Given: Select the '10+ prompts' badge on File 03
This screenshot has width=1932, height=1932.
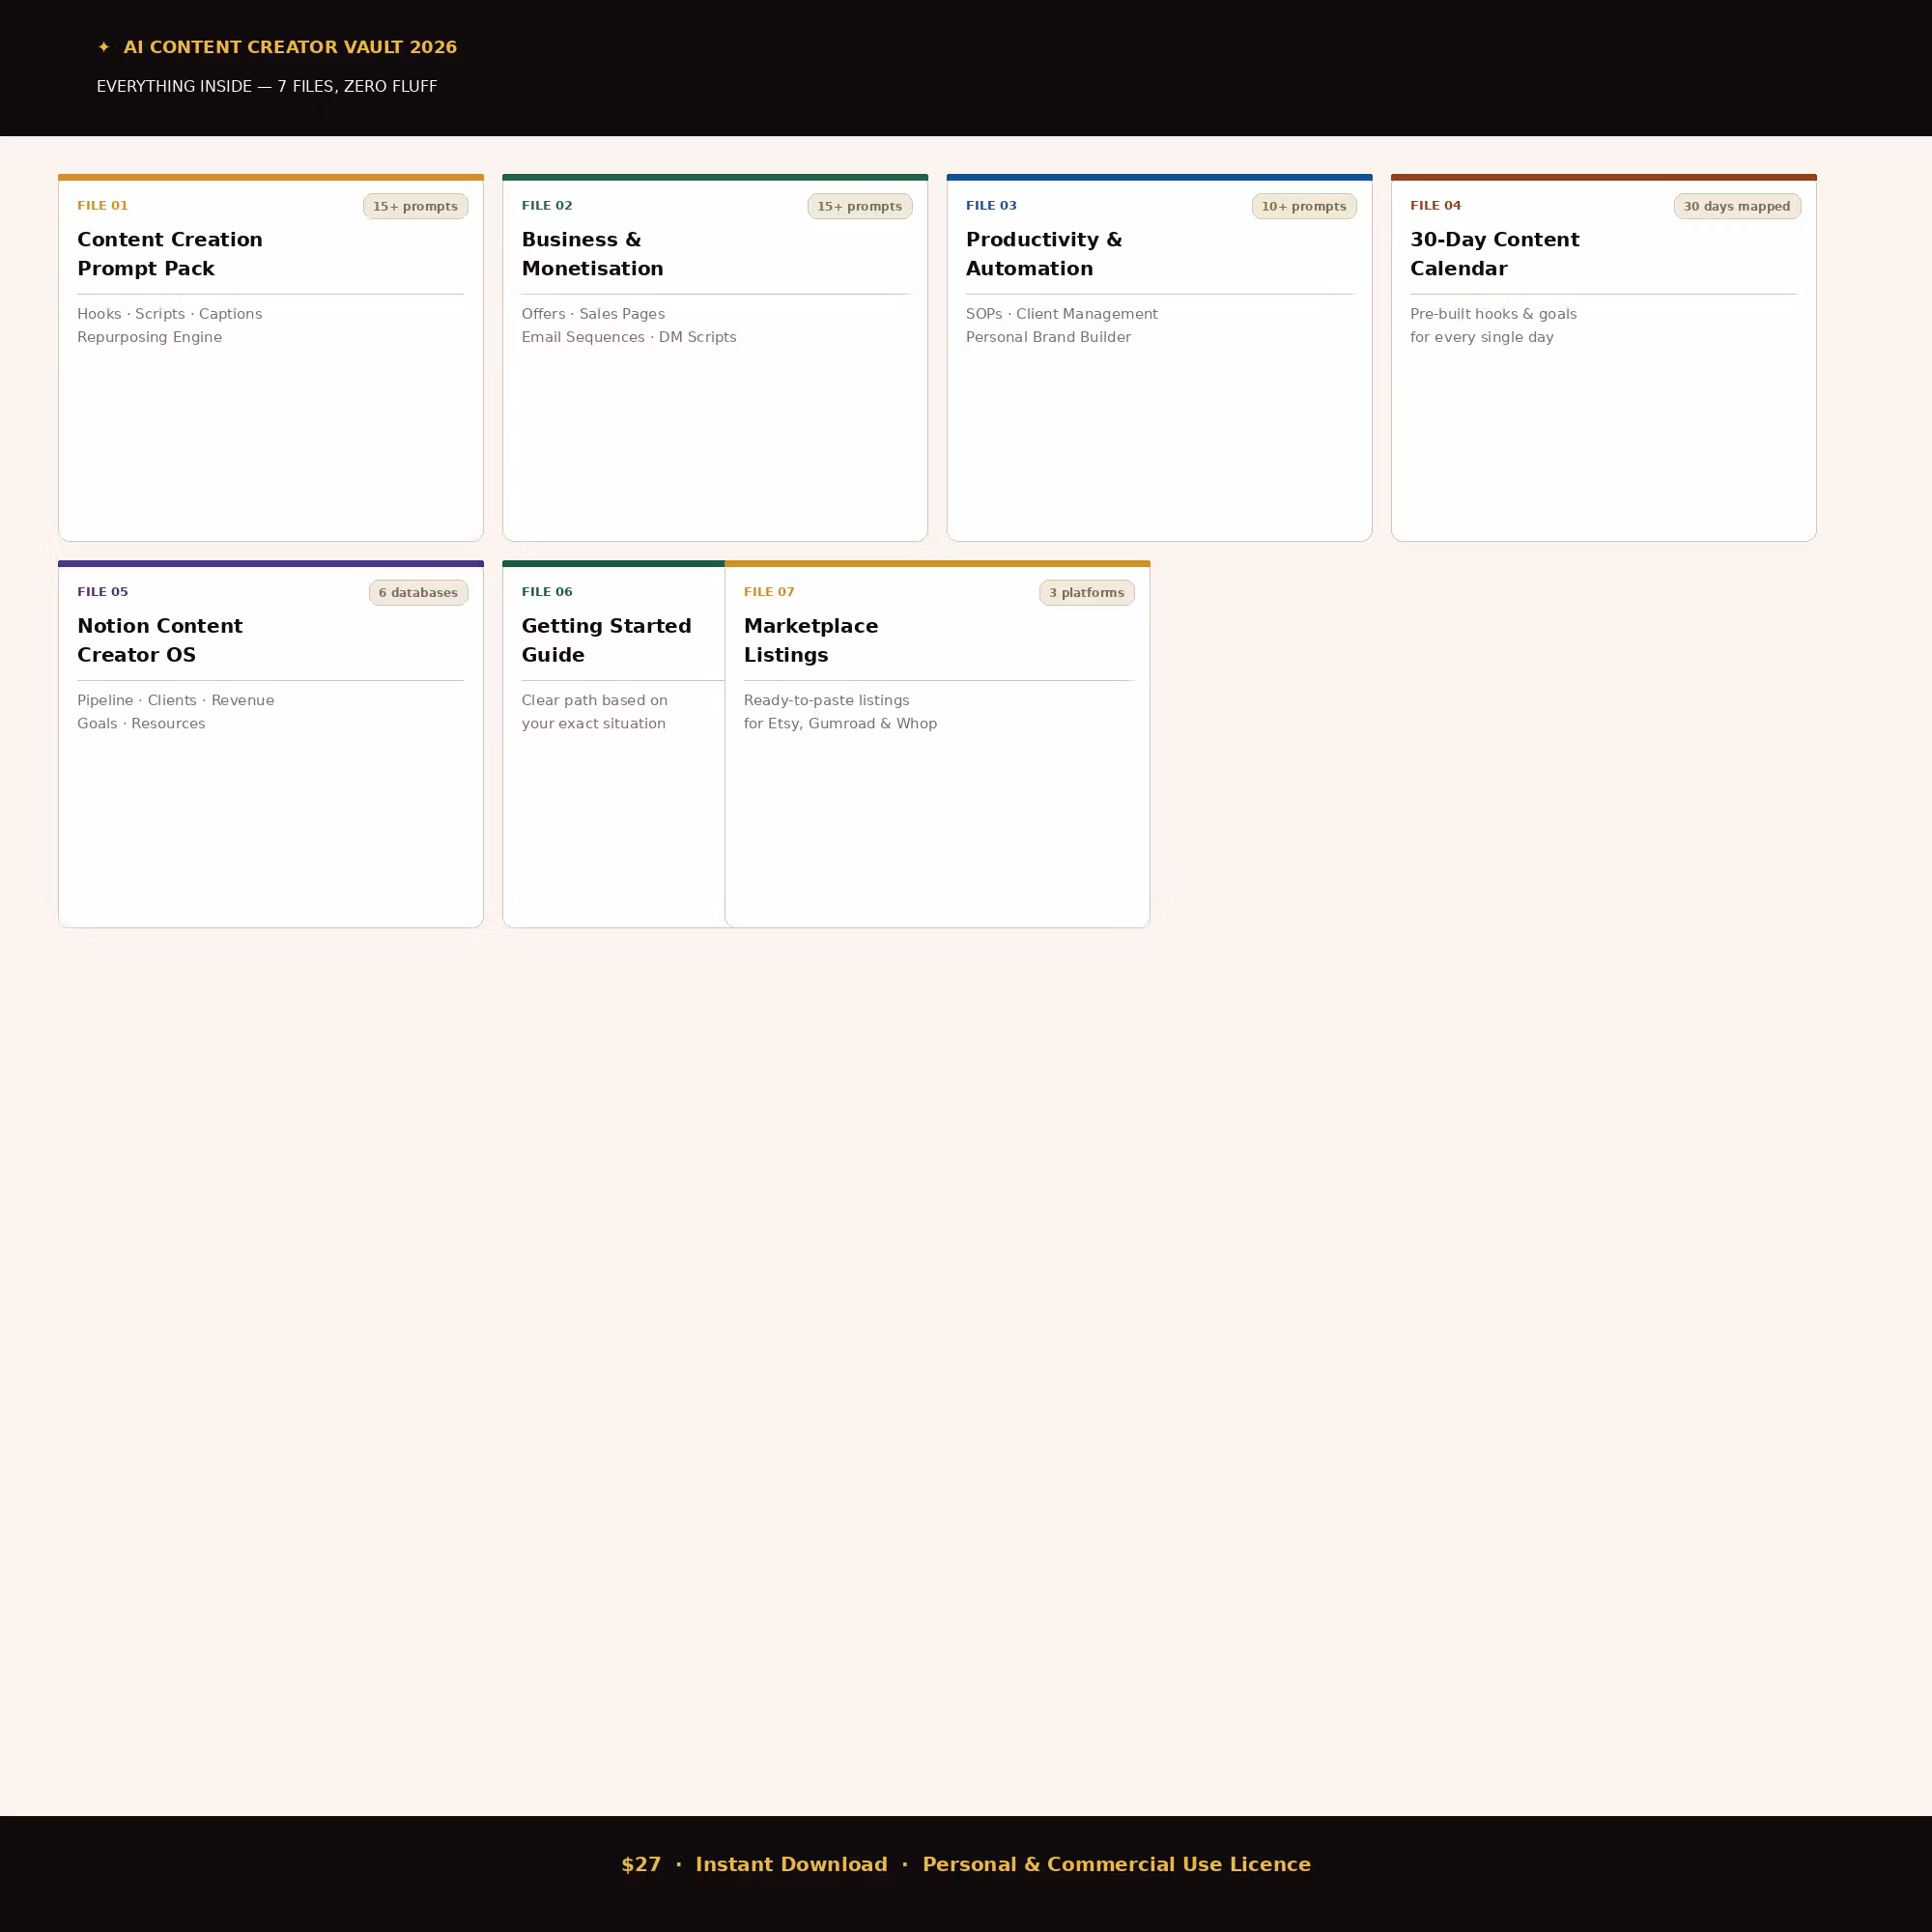Looking at the screenshot, I should click(1304, 206).
